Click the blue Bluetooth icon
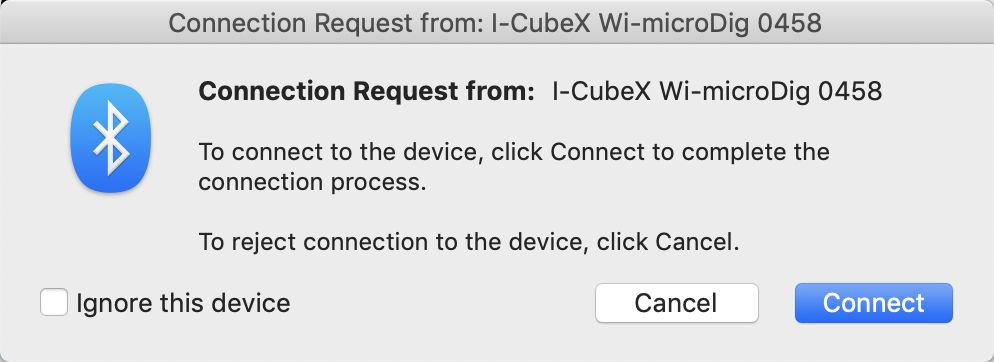 [x=110, y=138]
